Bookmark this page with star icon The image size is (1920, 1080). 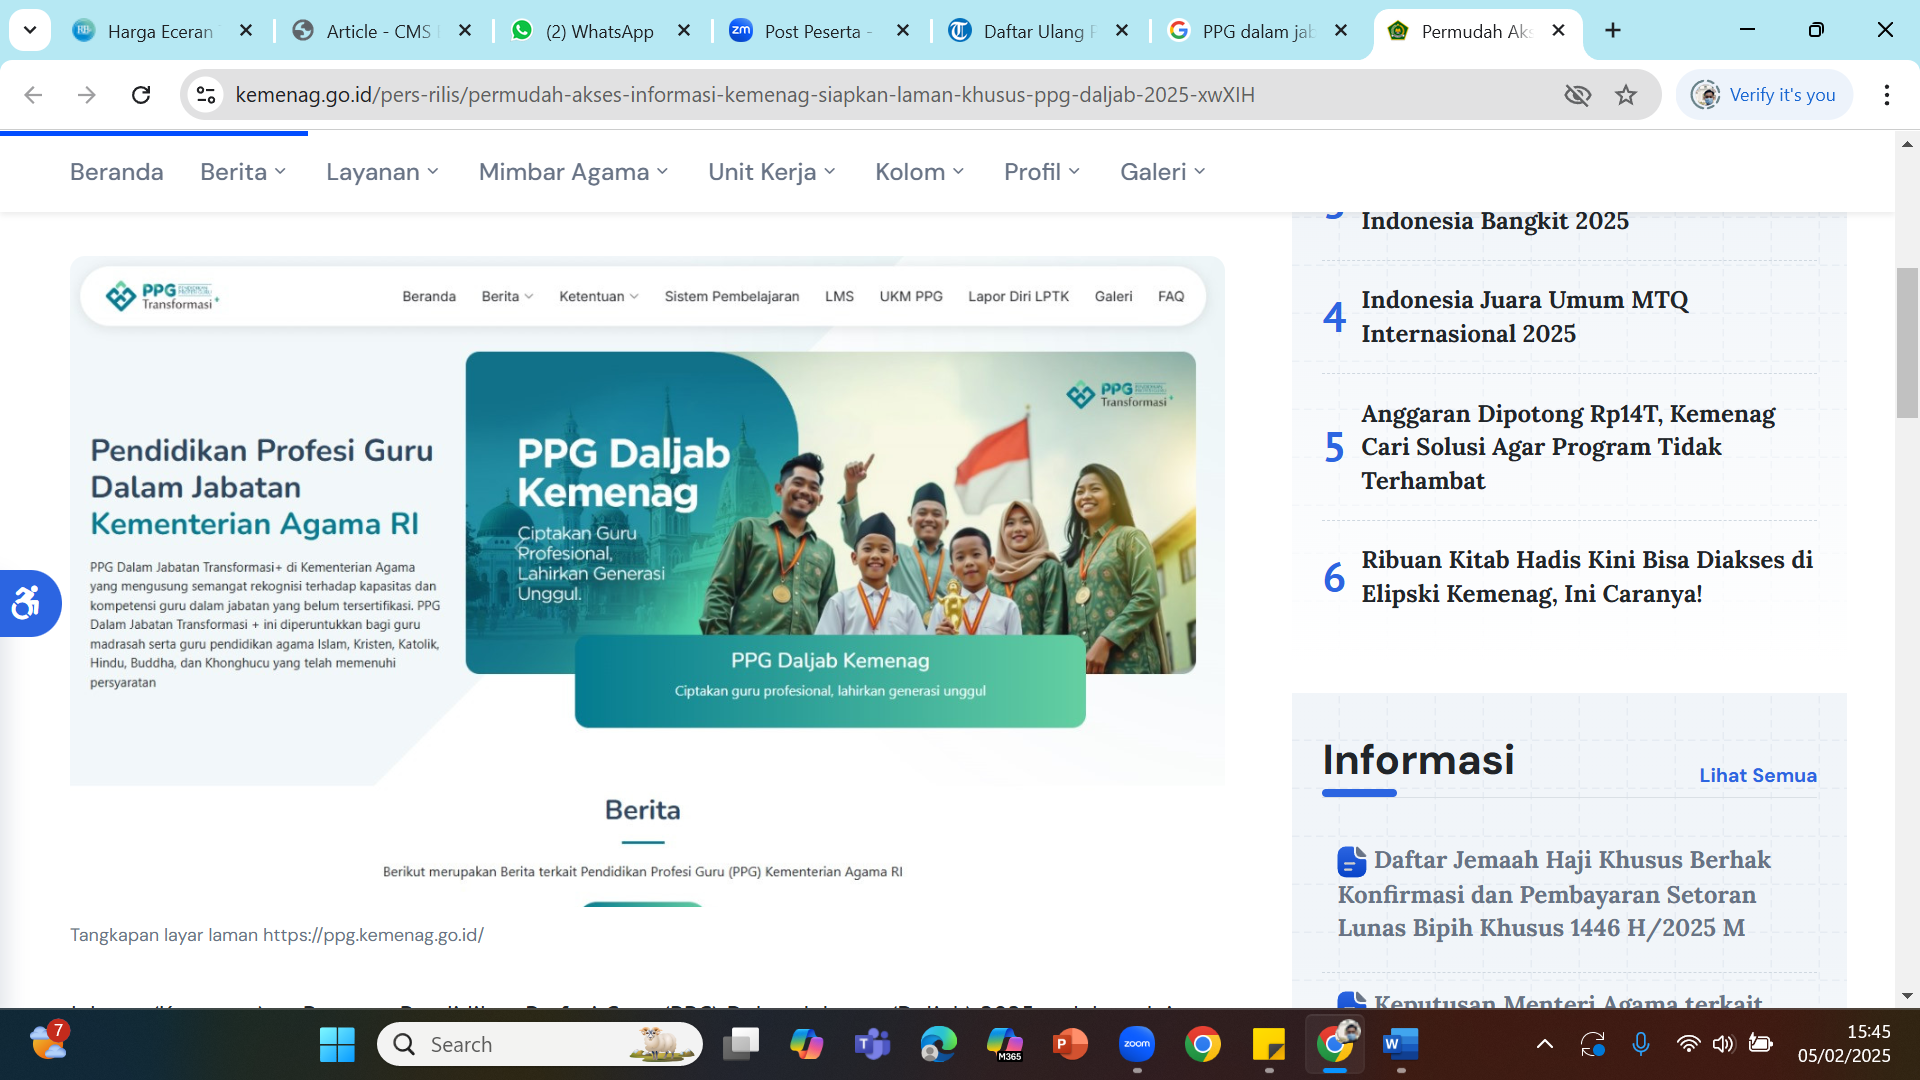(x=1626, y=95)
